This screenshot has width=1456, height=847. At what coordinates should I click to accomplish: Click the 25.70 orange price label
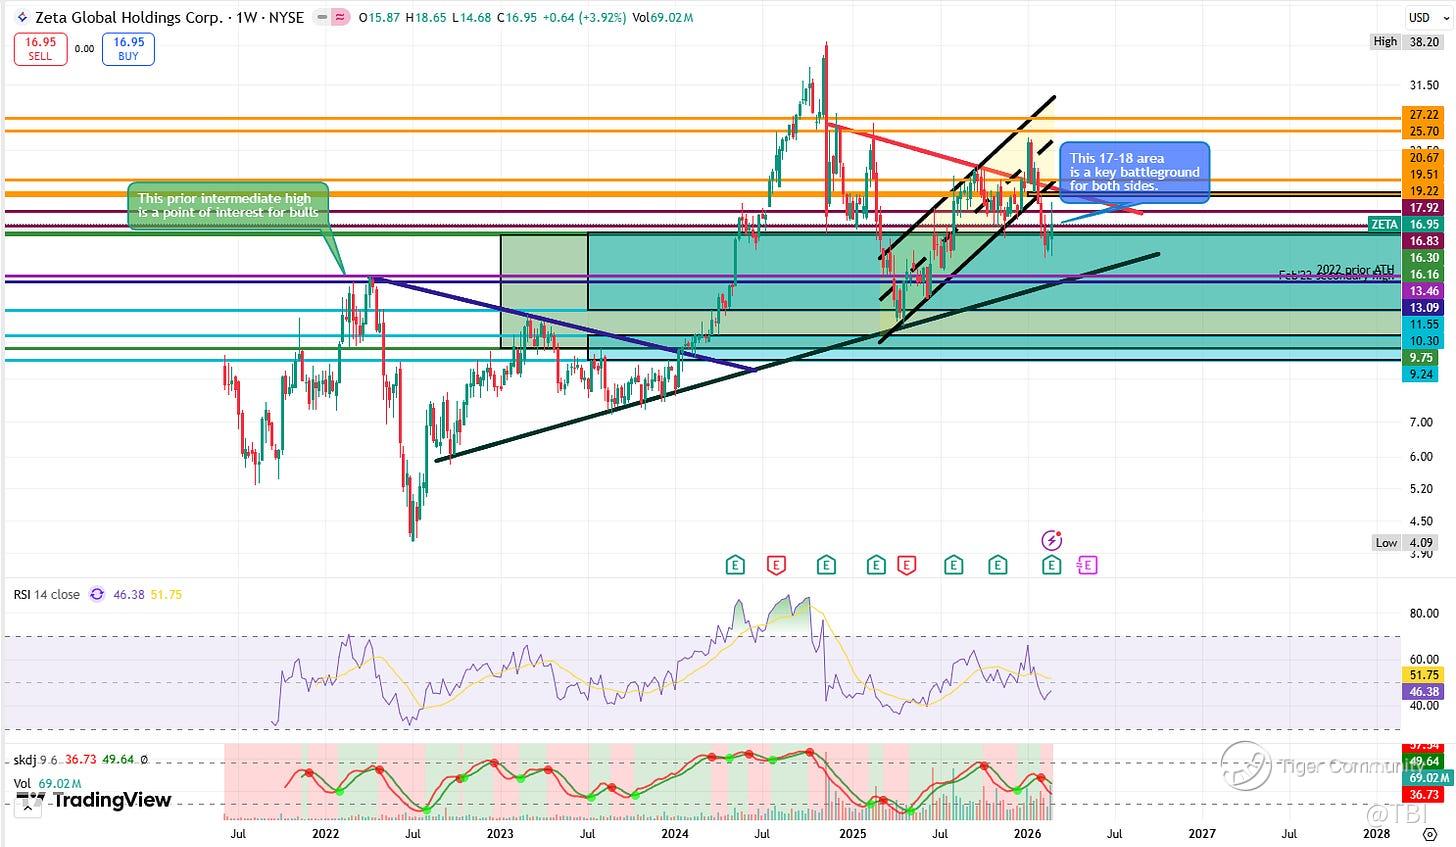(x=1422, y=131)
